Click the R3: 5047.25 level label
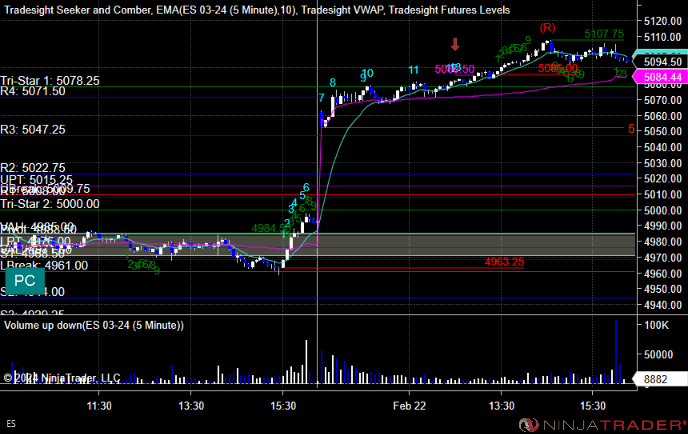This screenshot has height=434, width=688. point(33,129)
